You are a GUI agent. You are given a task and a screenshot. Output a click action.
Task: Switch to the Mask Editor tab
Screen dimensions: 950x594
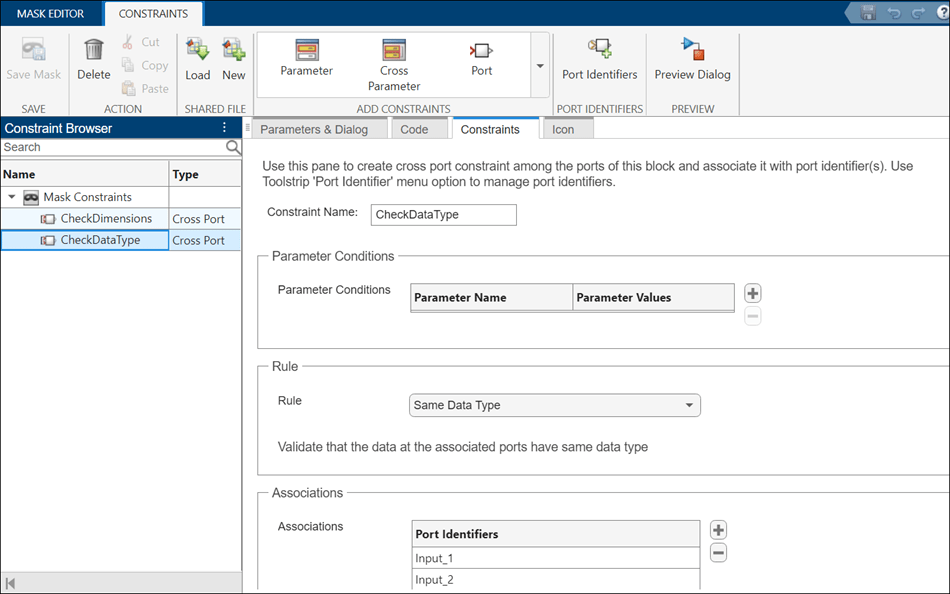click(x=50, y=14)
